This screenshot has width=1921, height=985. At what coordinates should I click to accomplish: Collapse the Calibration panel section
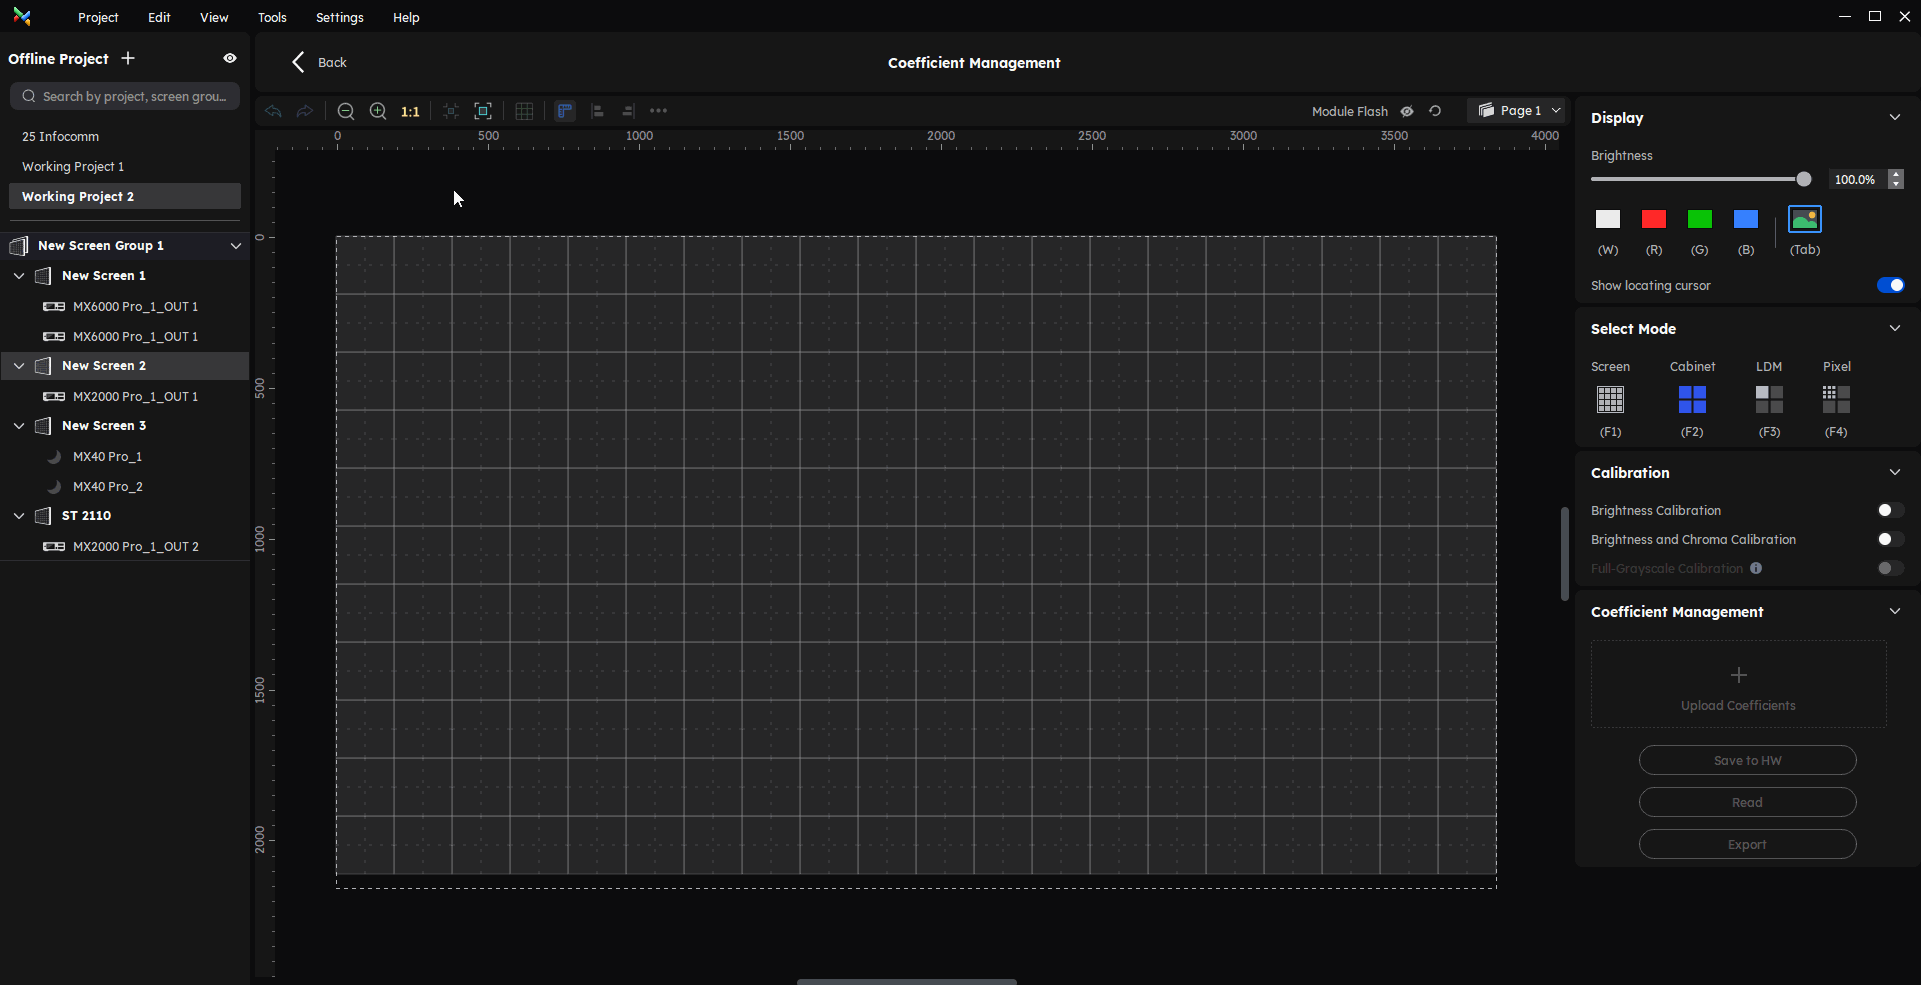pyautogui.click(x=1894, y=472)
